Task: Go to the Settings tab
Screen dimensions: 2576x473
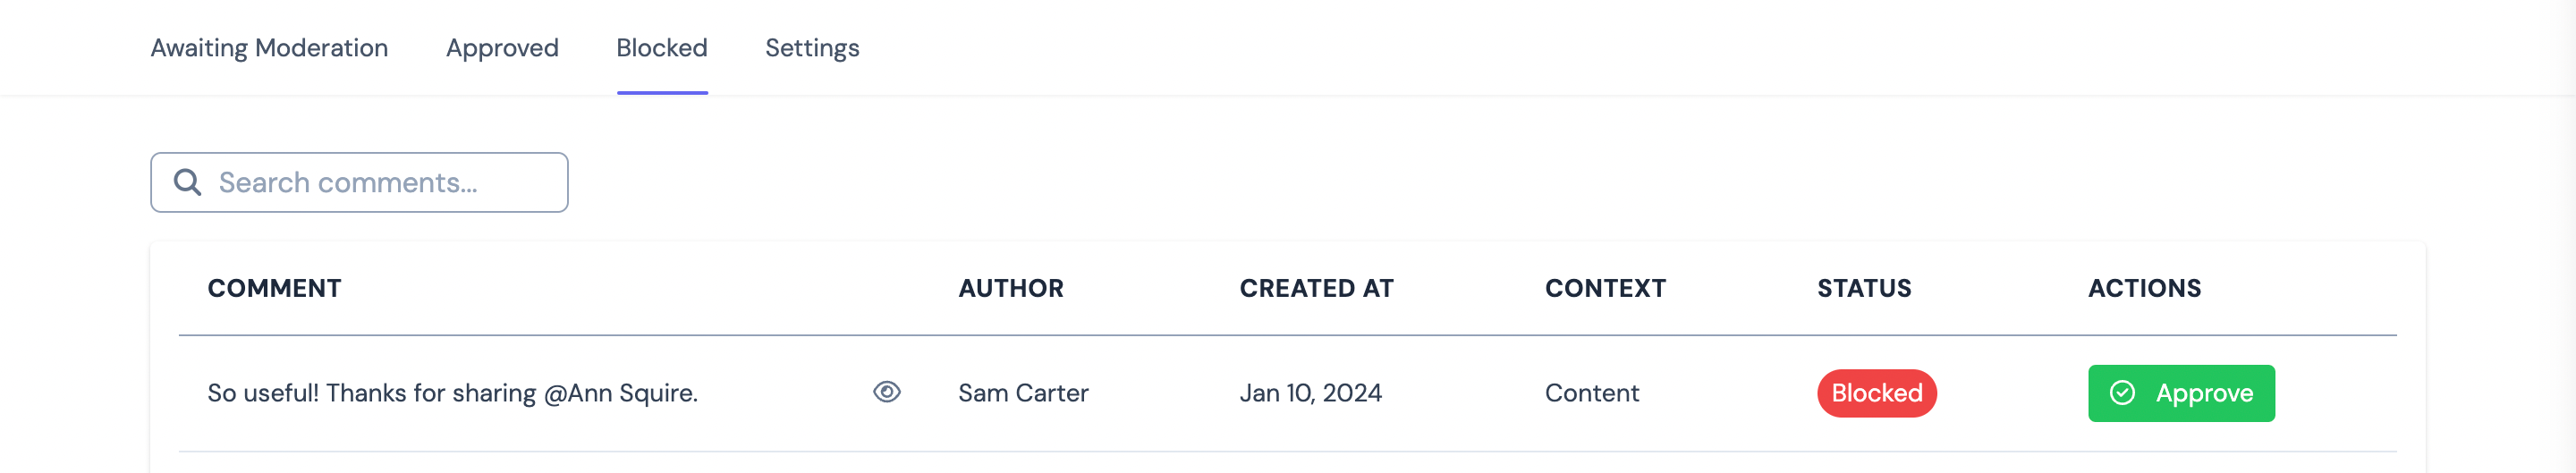Action: coord(812,48)
